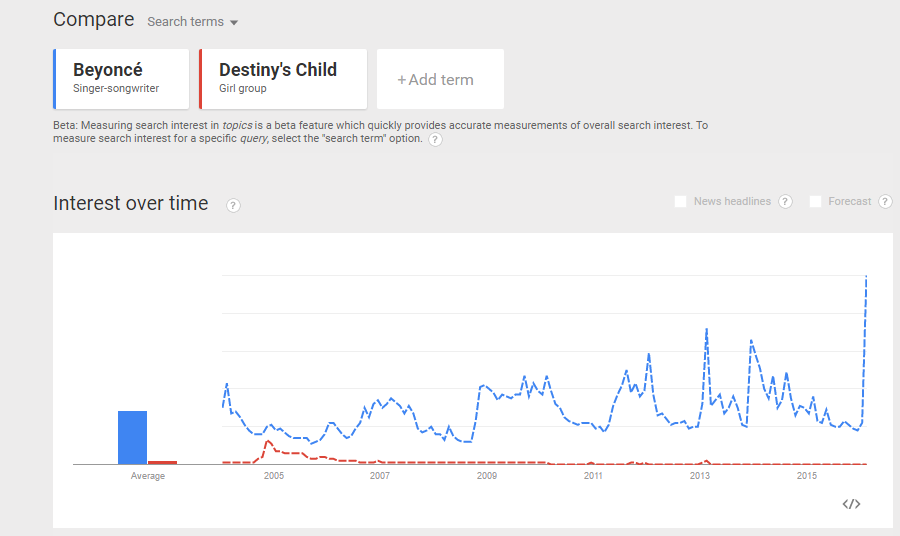
Task: Click the plus sign in Add term
Action: [402, 80]
